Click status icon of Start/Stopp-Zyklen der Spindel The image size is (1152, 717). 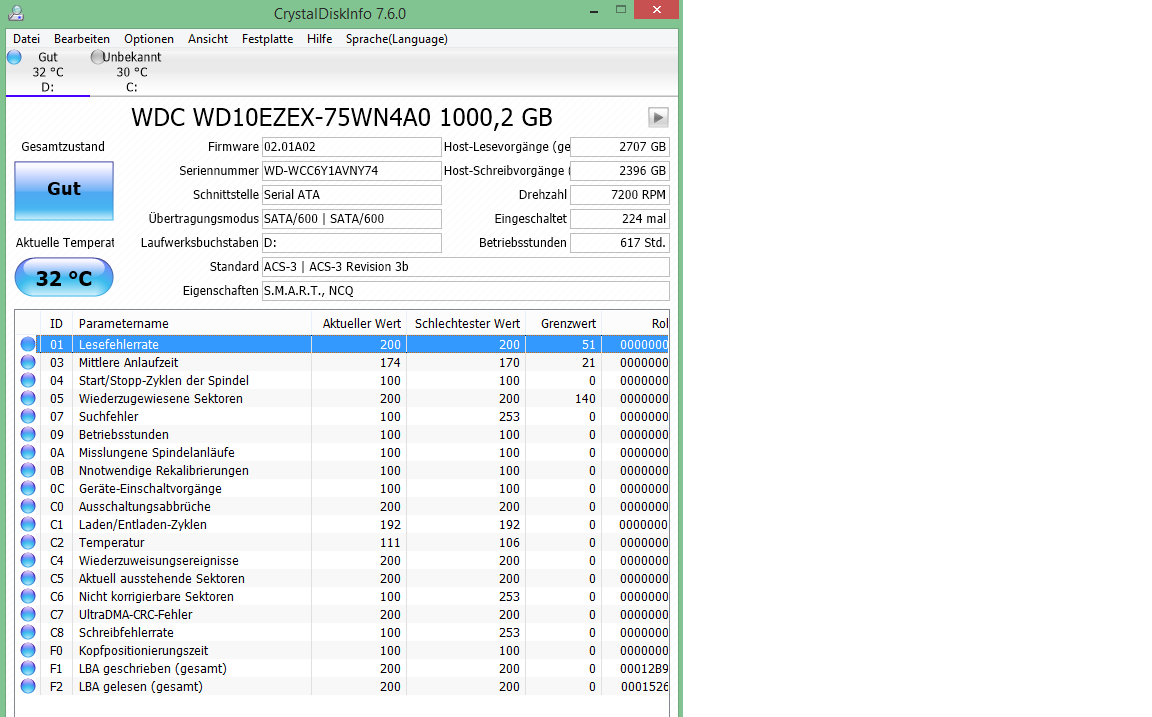28,380
